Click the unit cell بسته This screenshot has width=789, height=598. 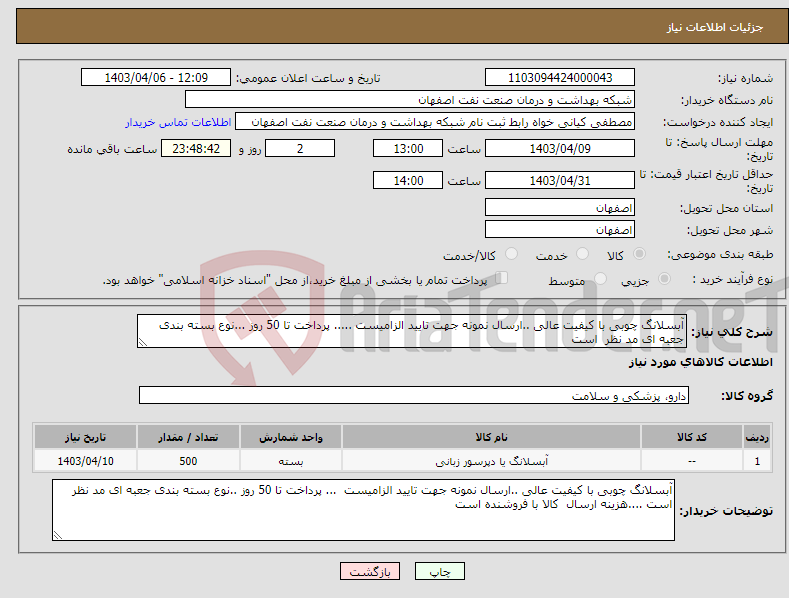[291, 461]
